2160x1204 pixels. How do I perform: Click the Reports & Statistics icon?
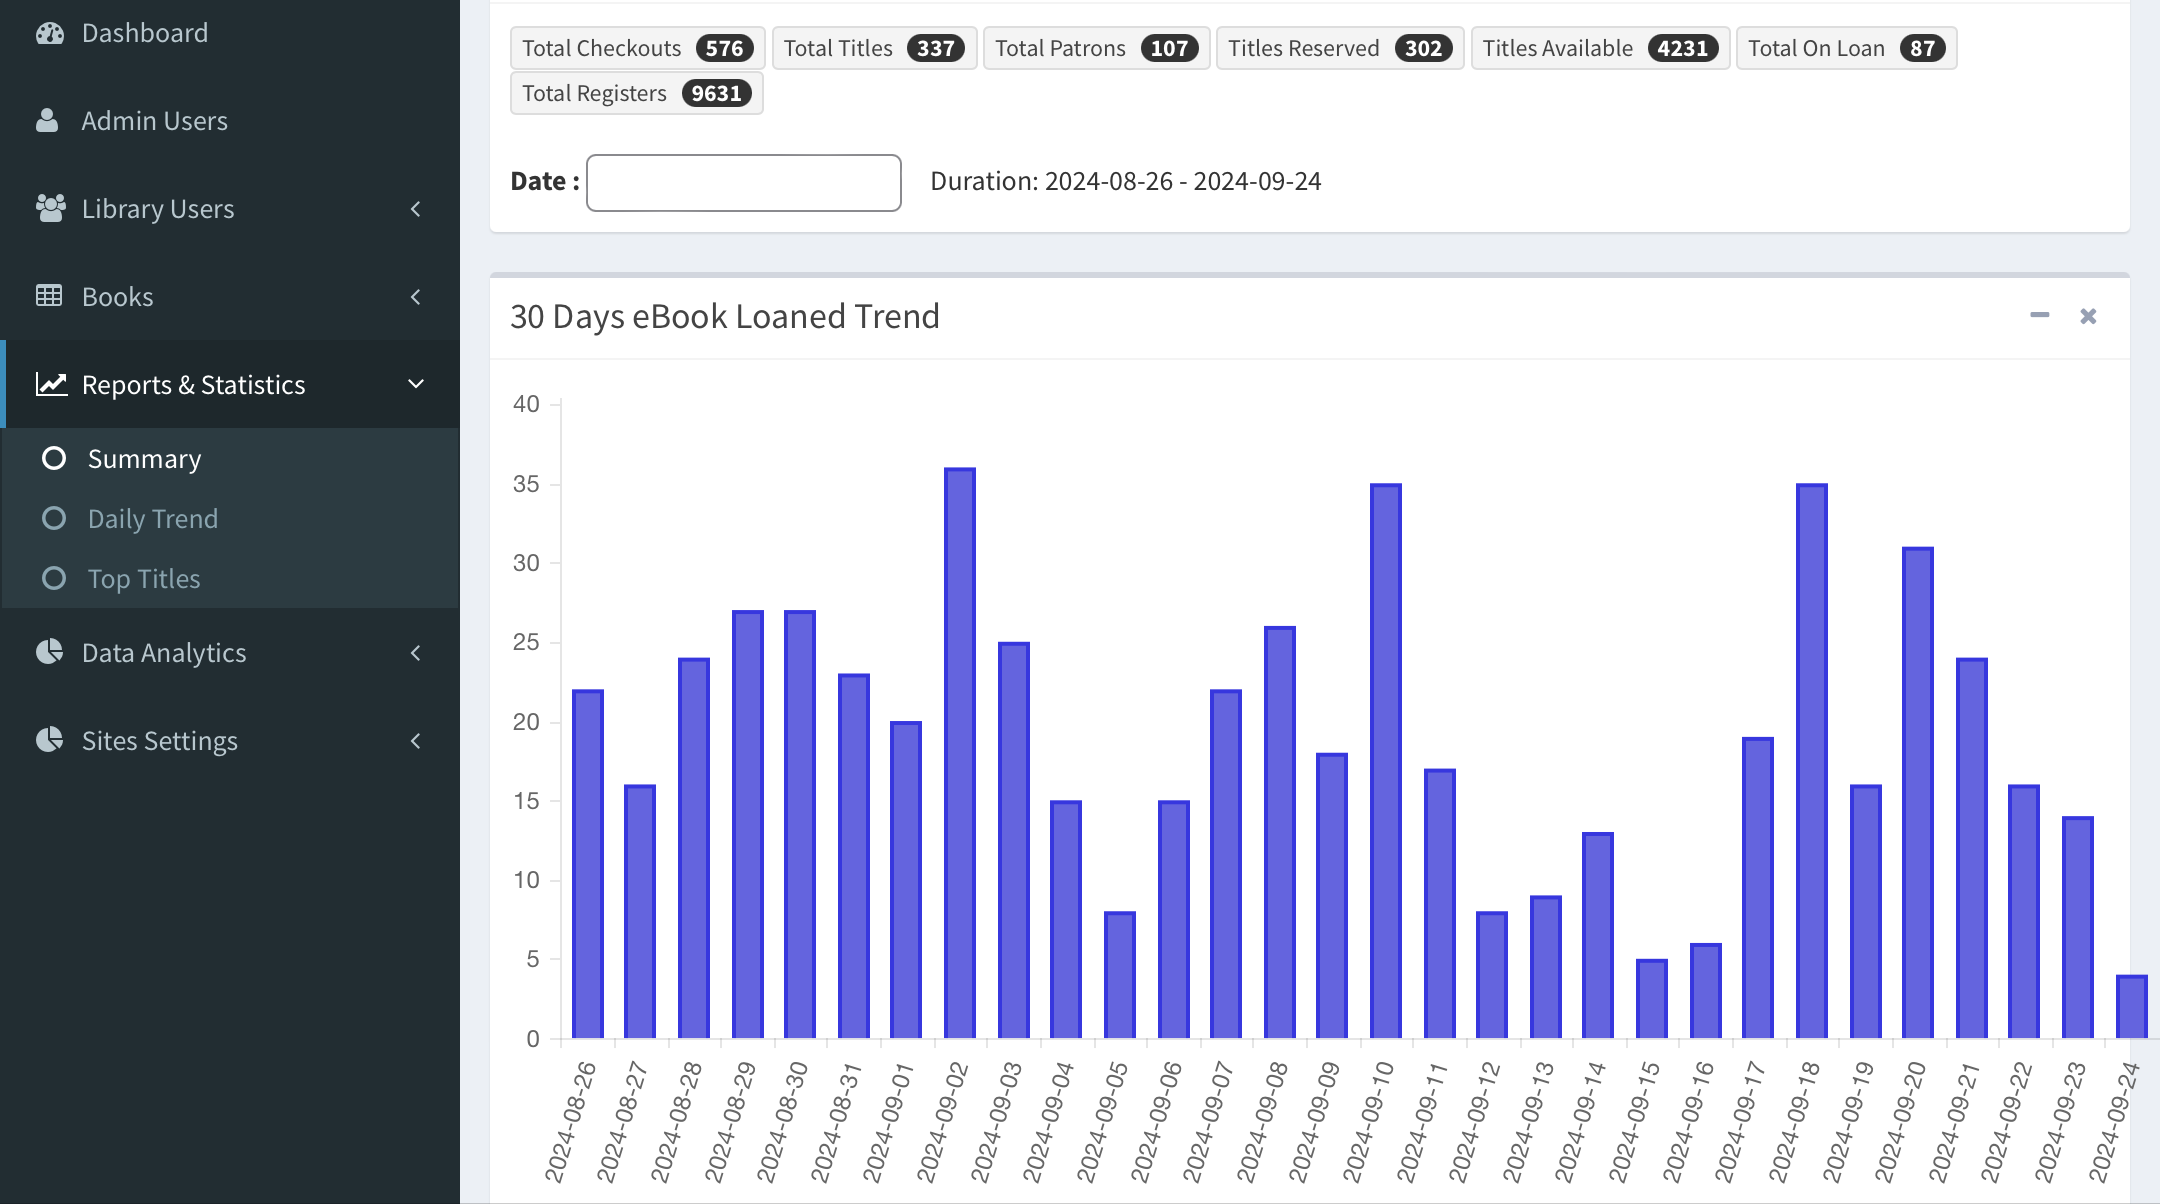click(x=50, y=384)
